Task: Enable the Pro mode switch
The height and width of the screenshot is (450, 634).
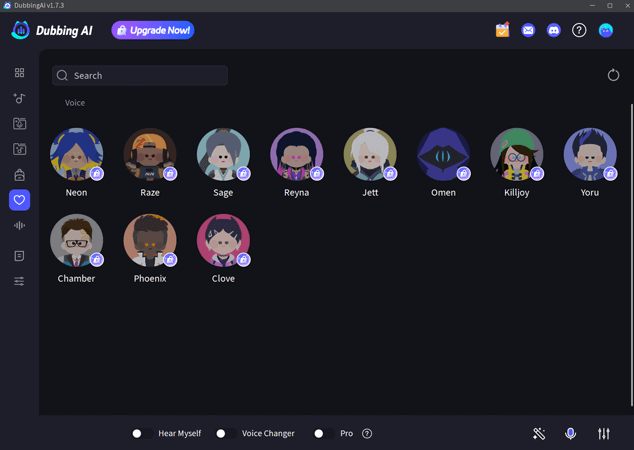Action: point(324,434)
